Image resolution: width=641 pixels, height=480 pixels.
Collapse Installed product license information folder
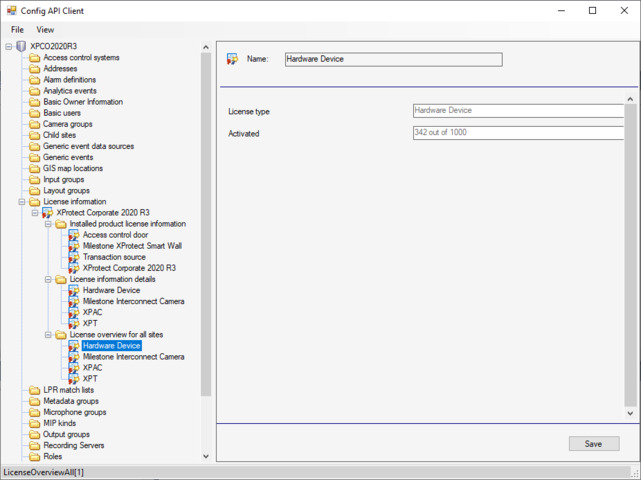pyautogui.click(x=48, y=224)
